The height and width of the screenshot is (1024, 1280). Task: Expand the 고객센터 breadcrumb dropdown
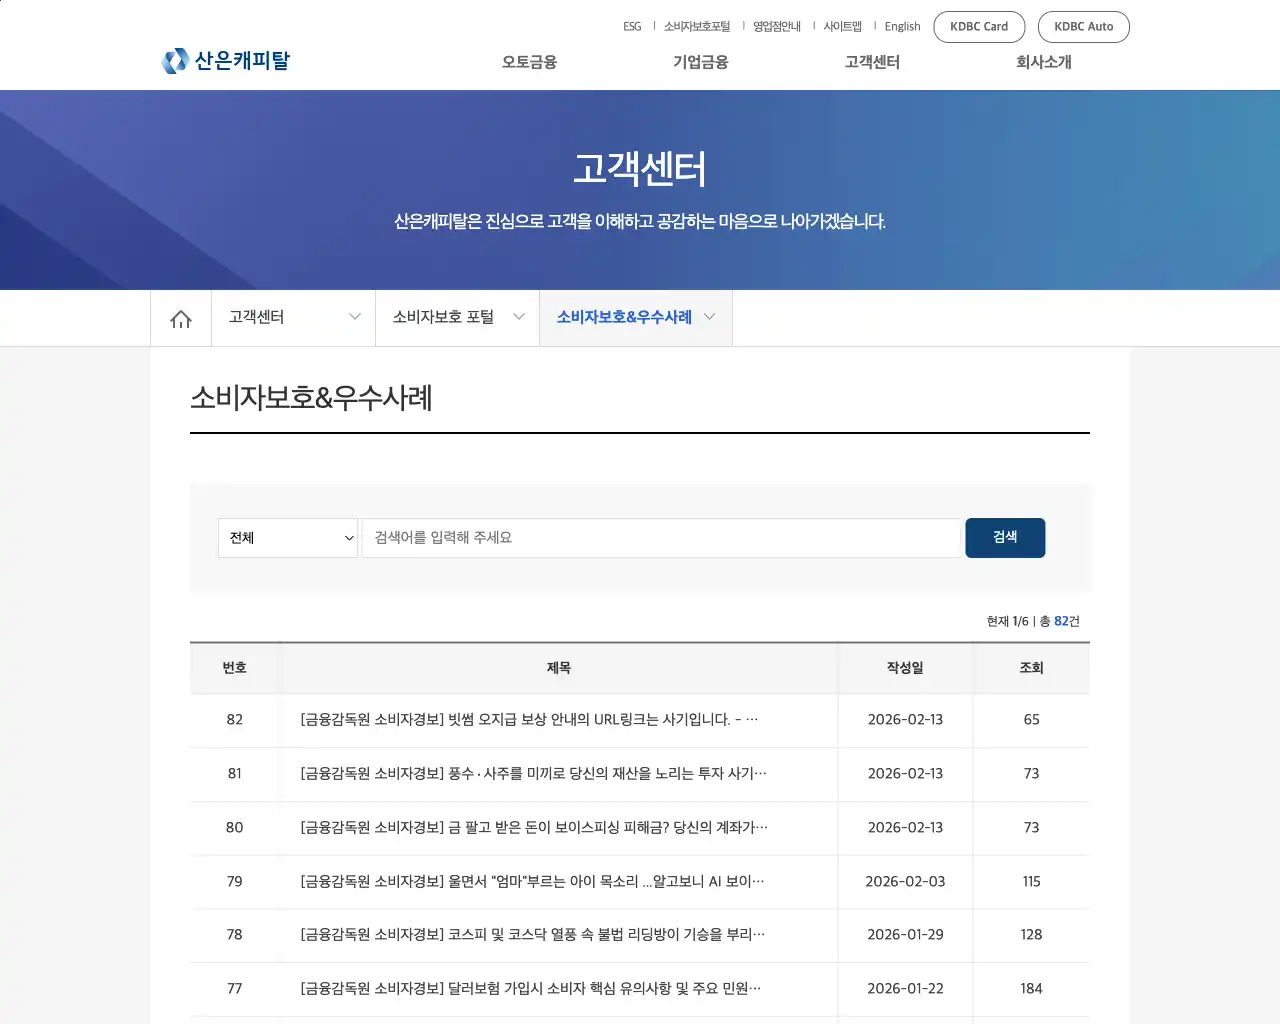click(x=355, y=317)
